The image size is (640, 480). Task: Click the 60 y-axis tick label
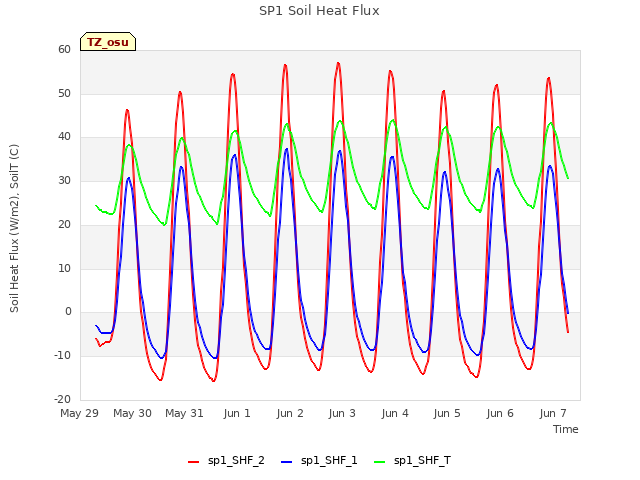click(64, 50)
